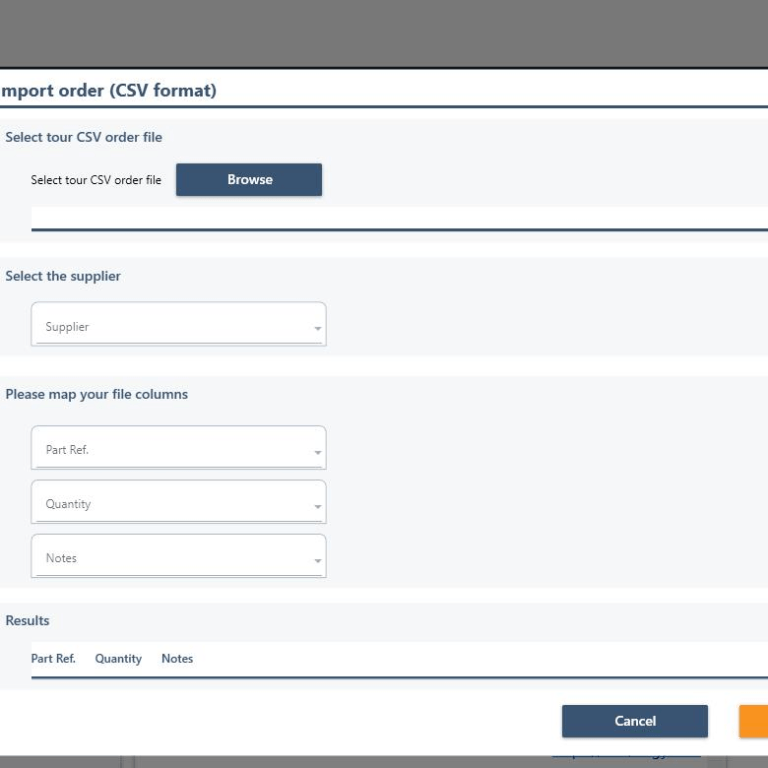Click the Cancel button
This screenshot has height=768, width=768.
tap(634, 721)
